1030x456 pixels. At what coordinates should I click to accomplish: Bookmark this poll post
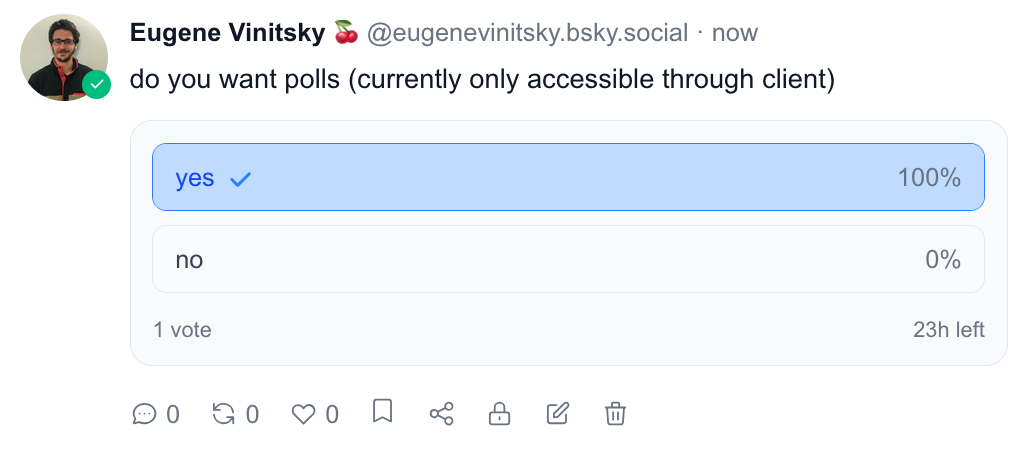point(382,412)
